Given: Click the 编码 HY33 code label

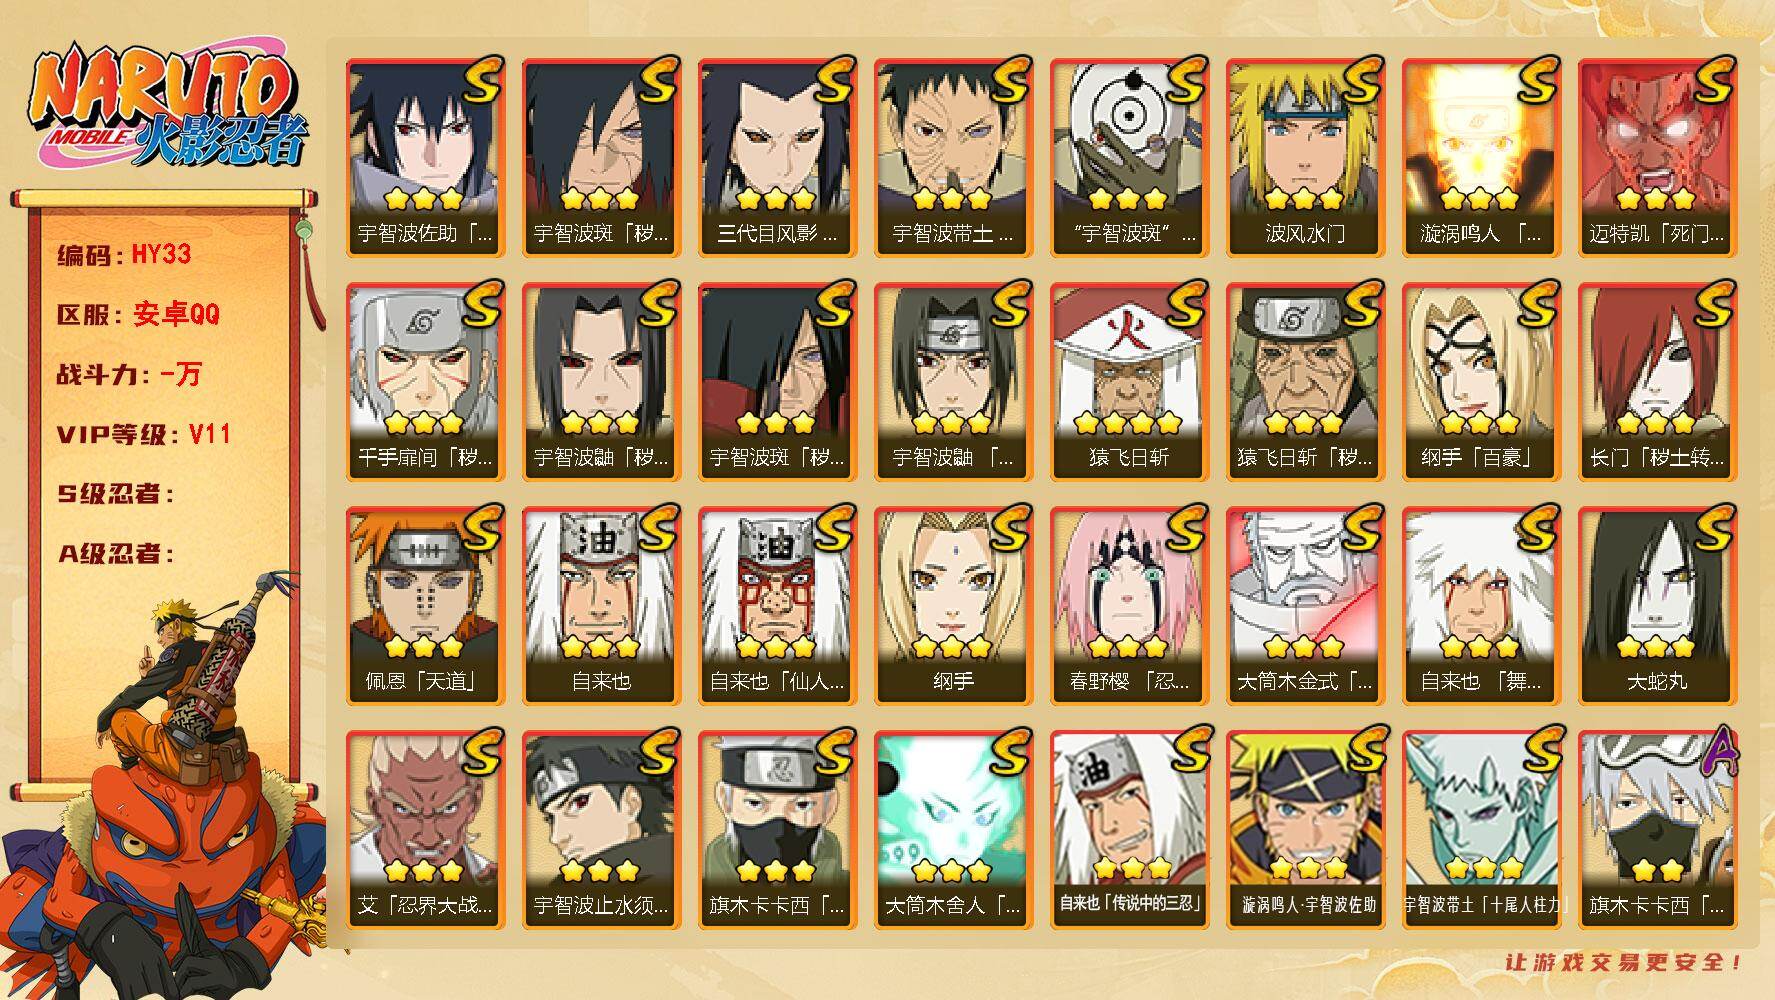Looking at the screenshot, I should pos(124,255).
